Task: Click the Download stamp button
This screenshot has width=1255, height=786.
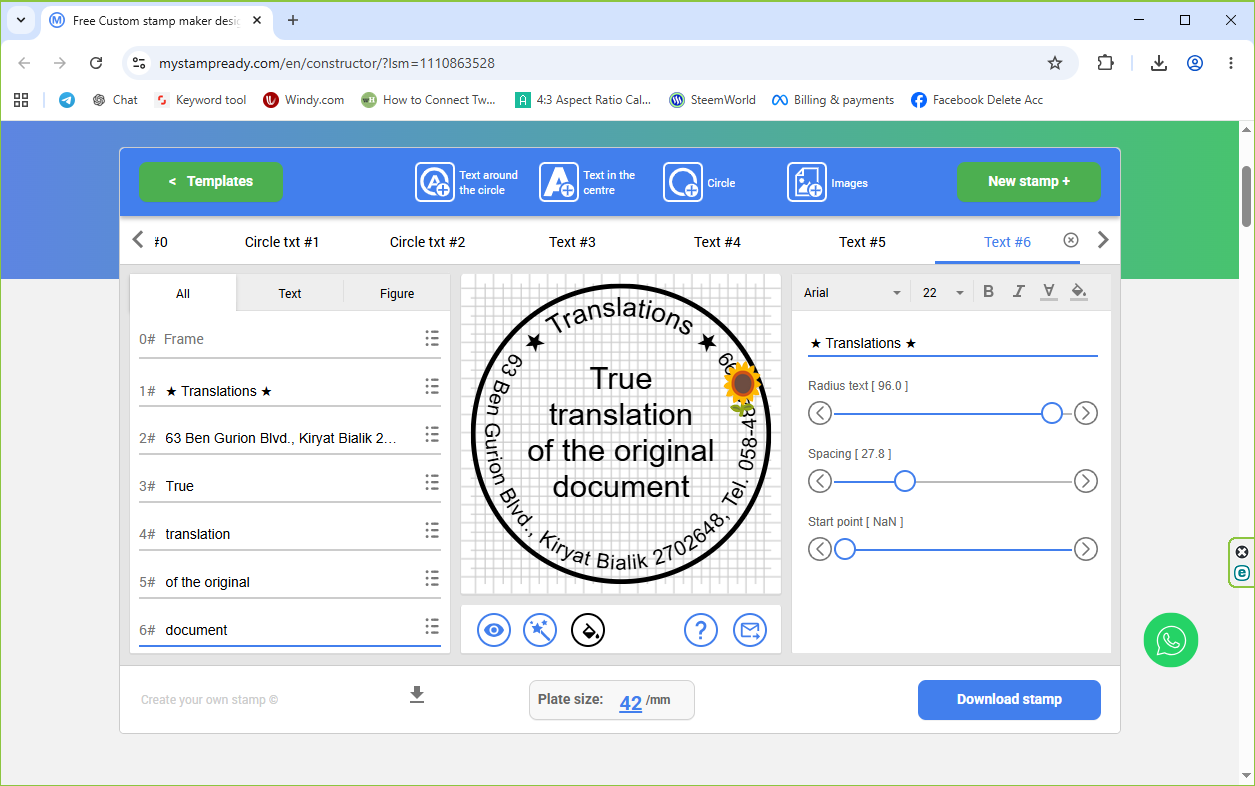Action: coord(1009,700)
